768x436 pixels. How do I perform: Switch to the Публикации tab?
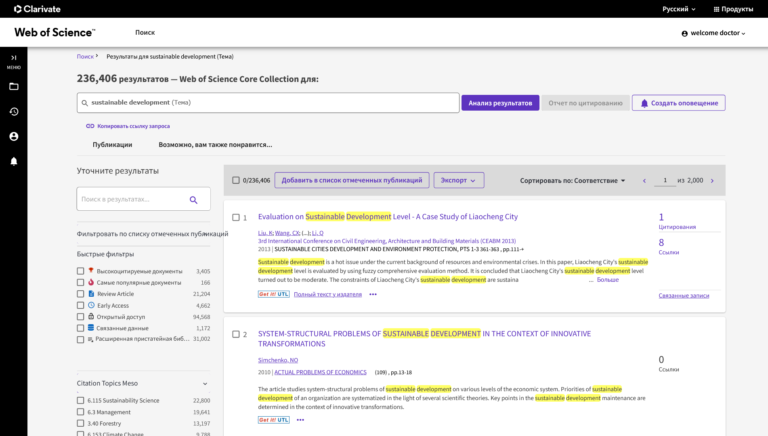click(x=112, y=145)
